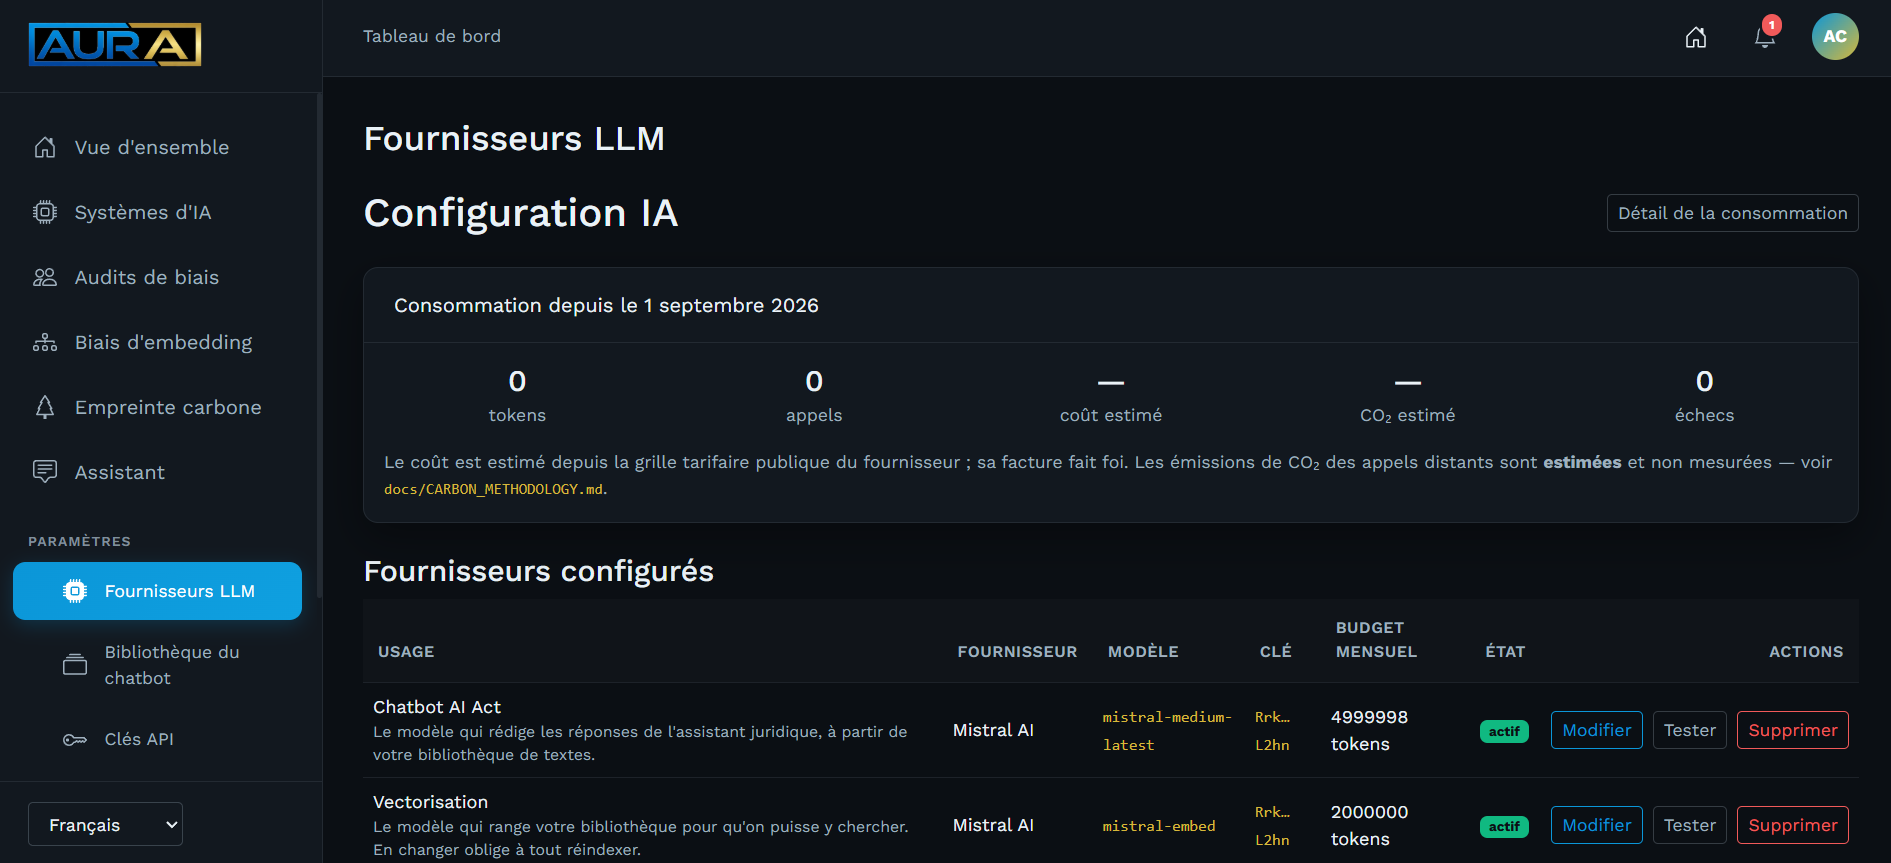
Task: Click Modifier for Vectorisation
Action: pos(1596,825)
